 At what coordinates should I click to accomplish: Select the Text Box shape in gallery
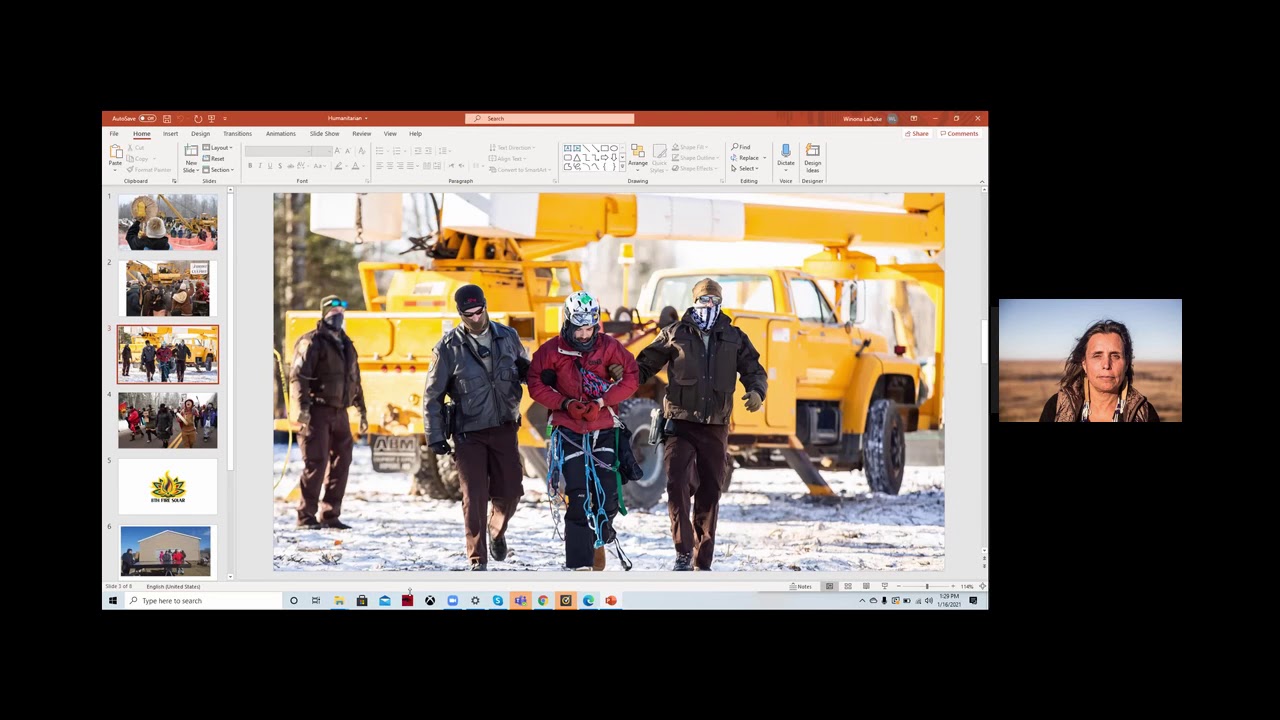[568, 149]
